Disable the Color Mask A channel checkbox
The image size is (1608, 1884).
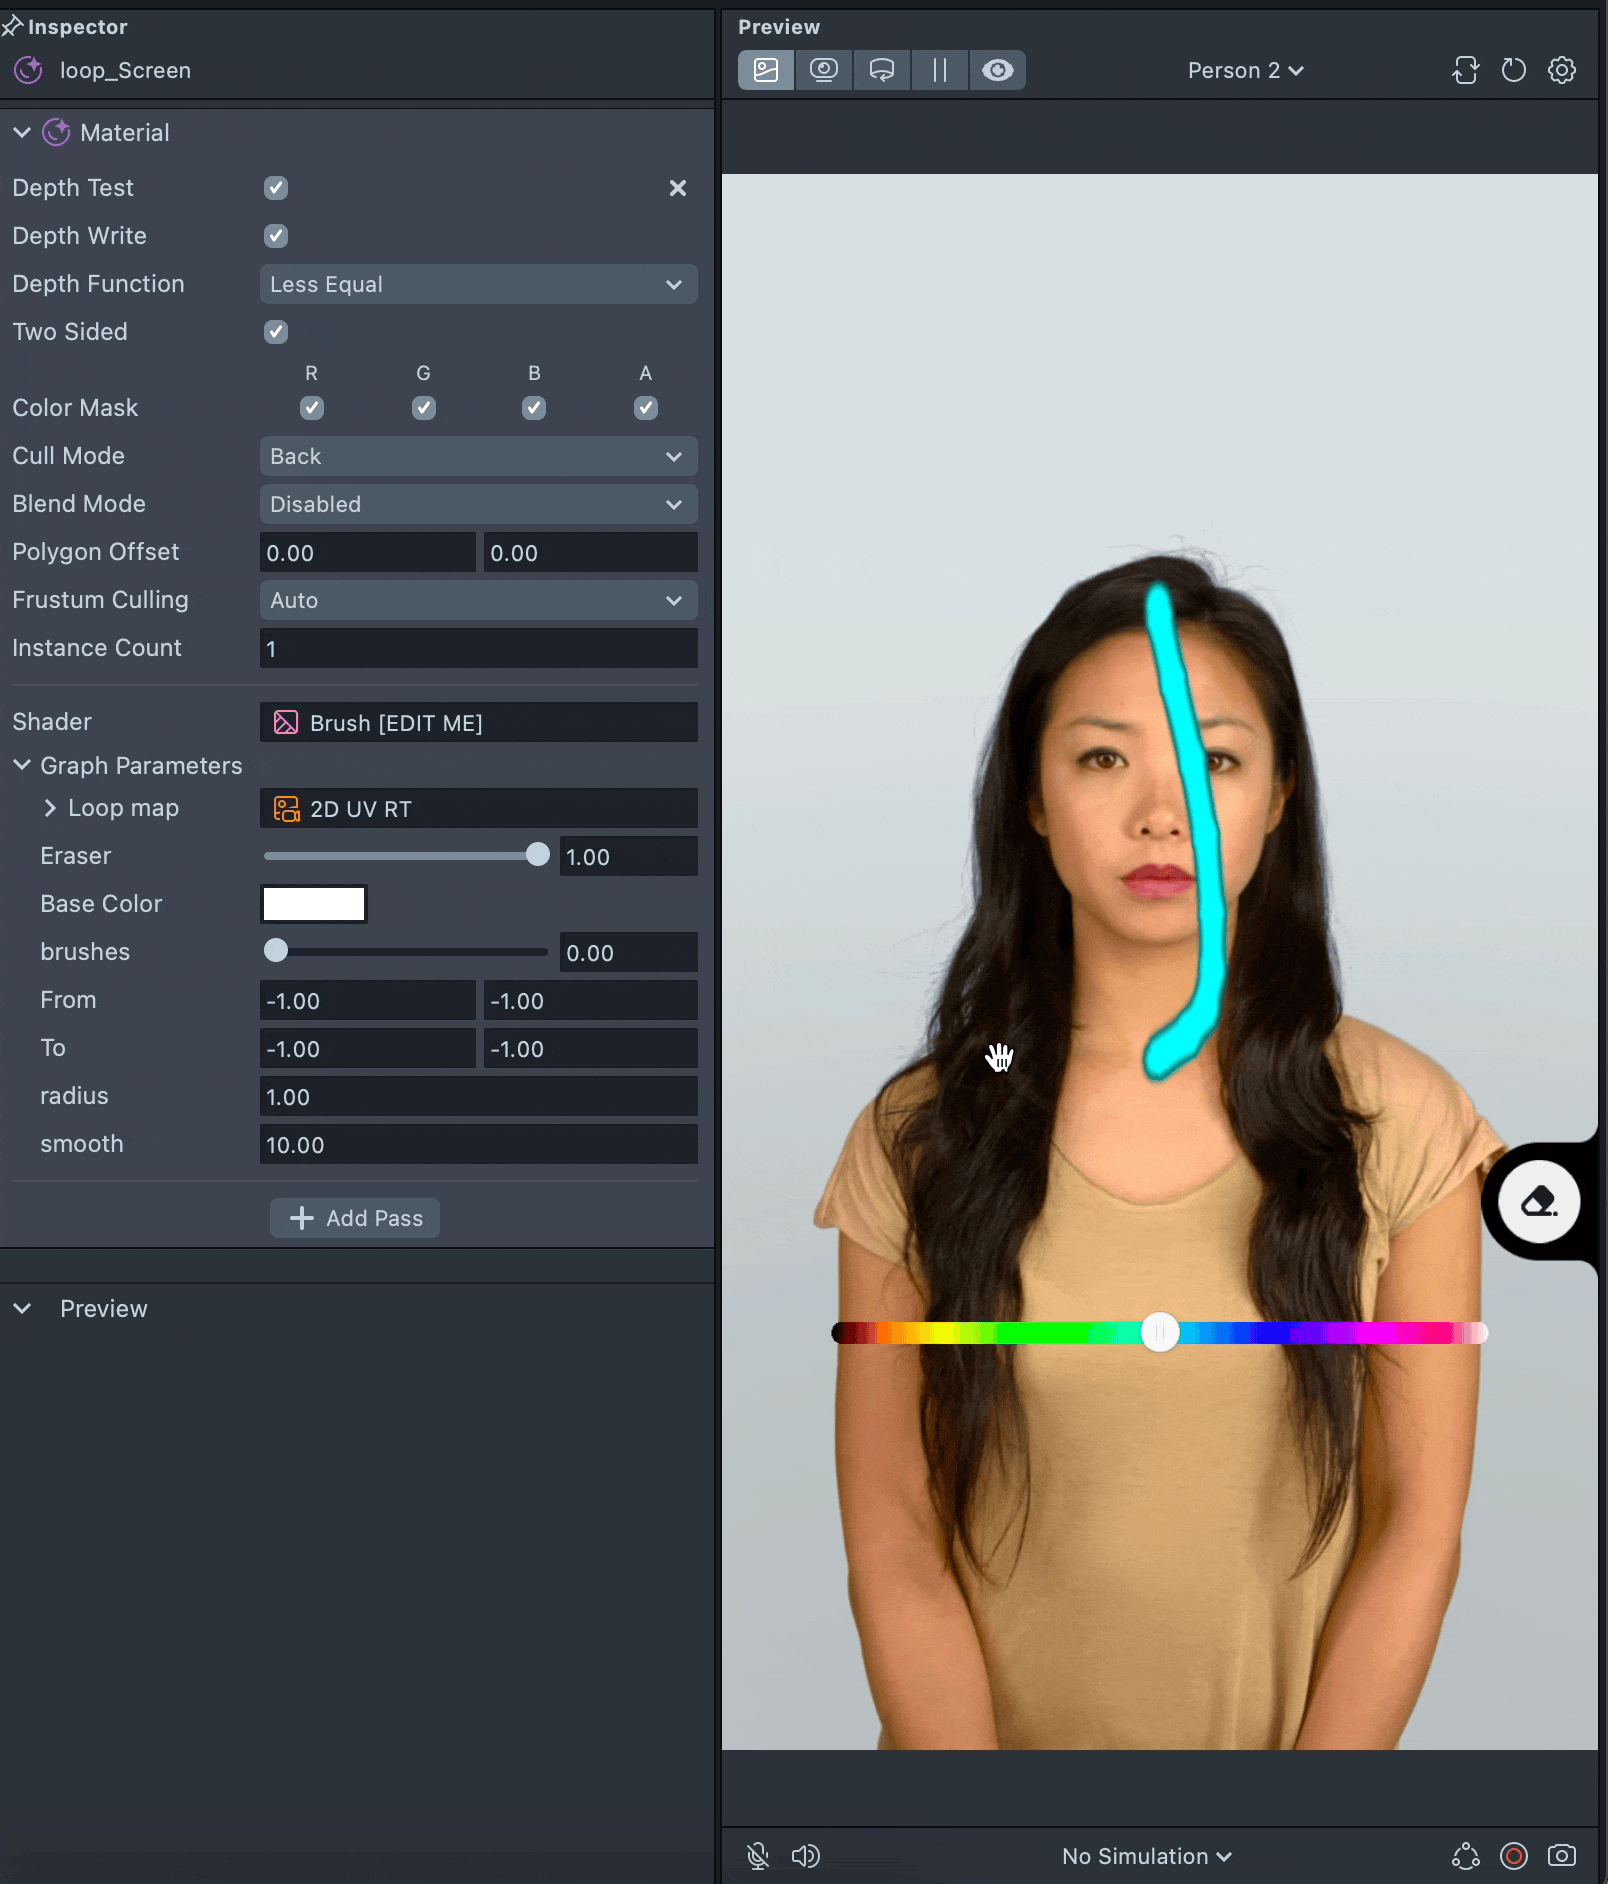pos(646,408)
